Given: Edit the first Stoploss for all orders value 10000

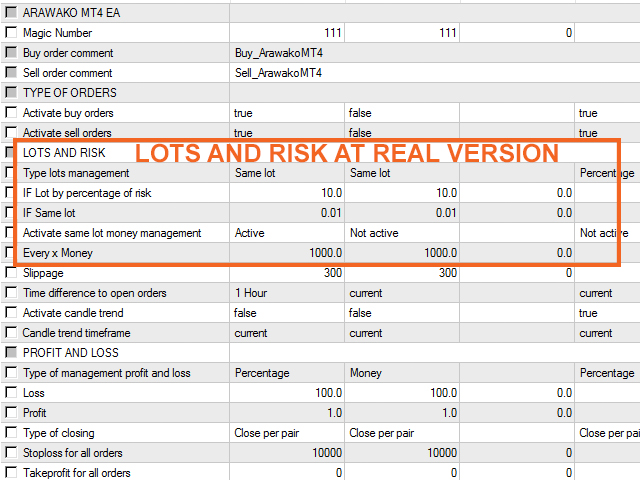Looking at the screenshot, I should (327, 453).
